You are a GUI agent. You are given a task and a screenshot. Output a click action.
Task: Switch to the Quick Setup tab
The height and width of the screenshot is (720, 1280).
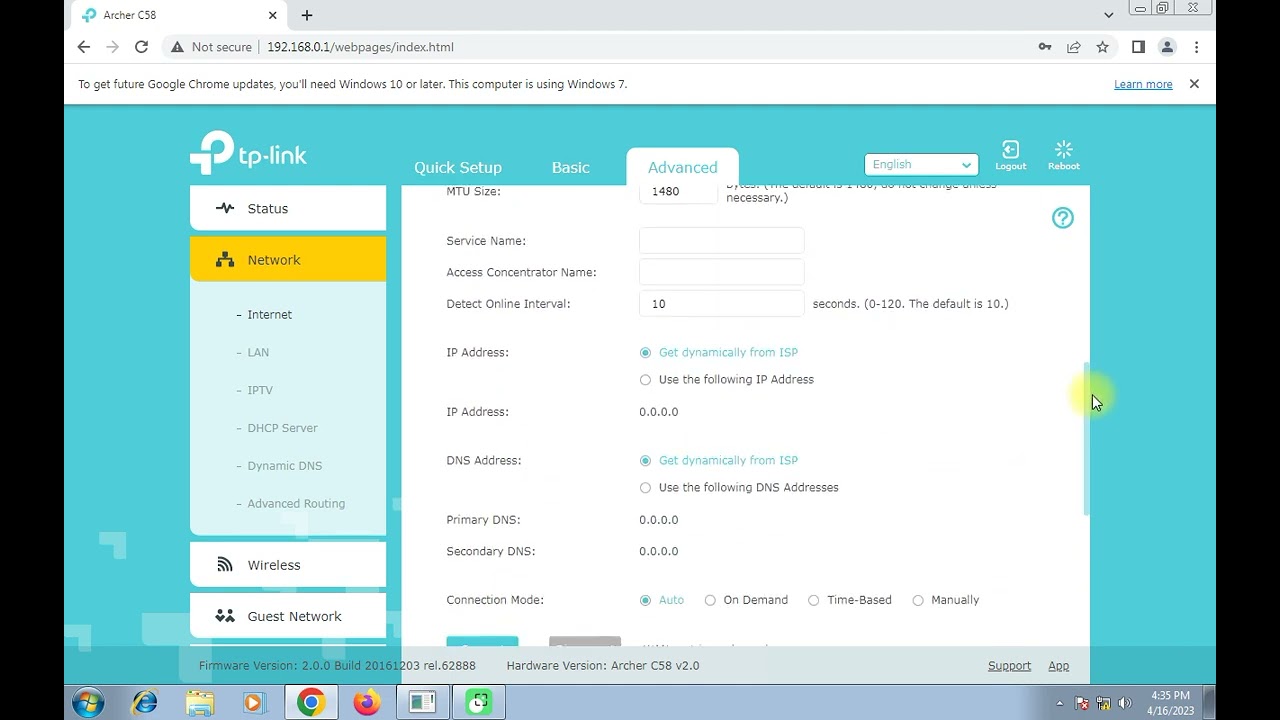point(458,167)
